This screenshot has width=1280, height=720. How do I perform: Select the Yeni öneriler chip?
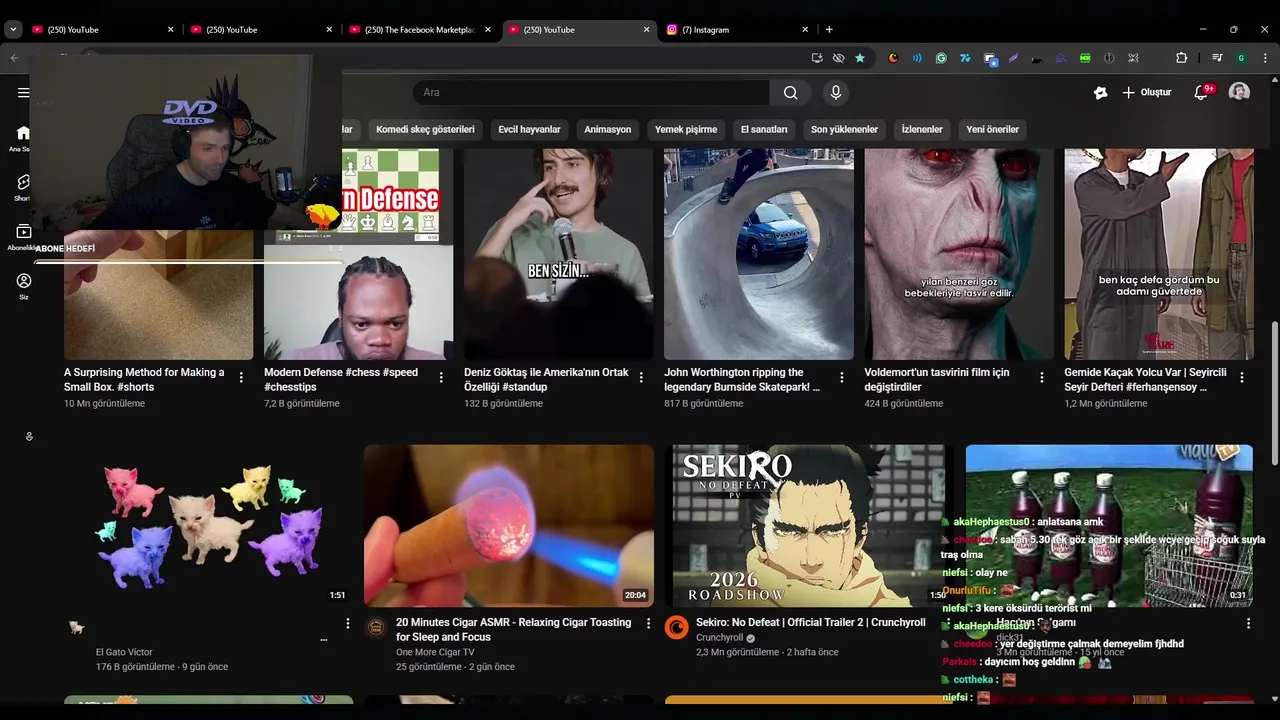(992, 129)
